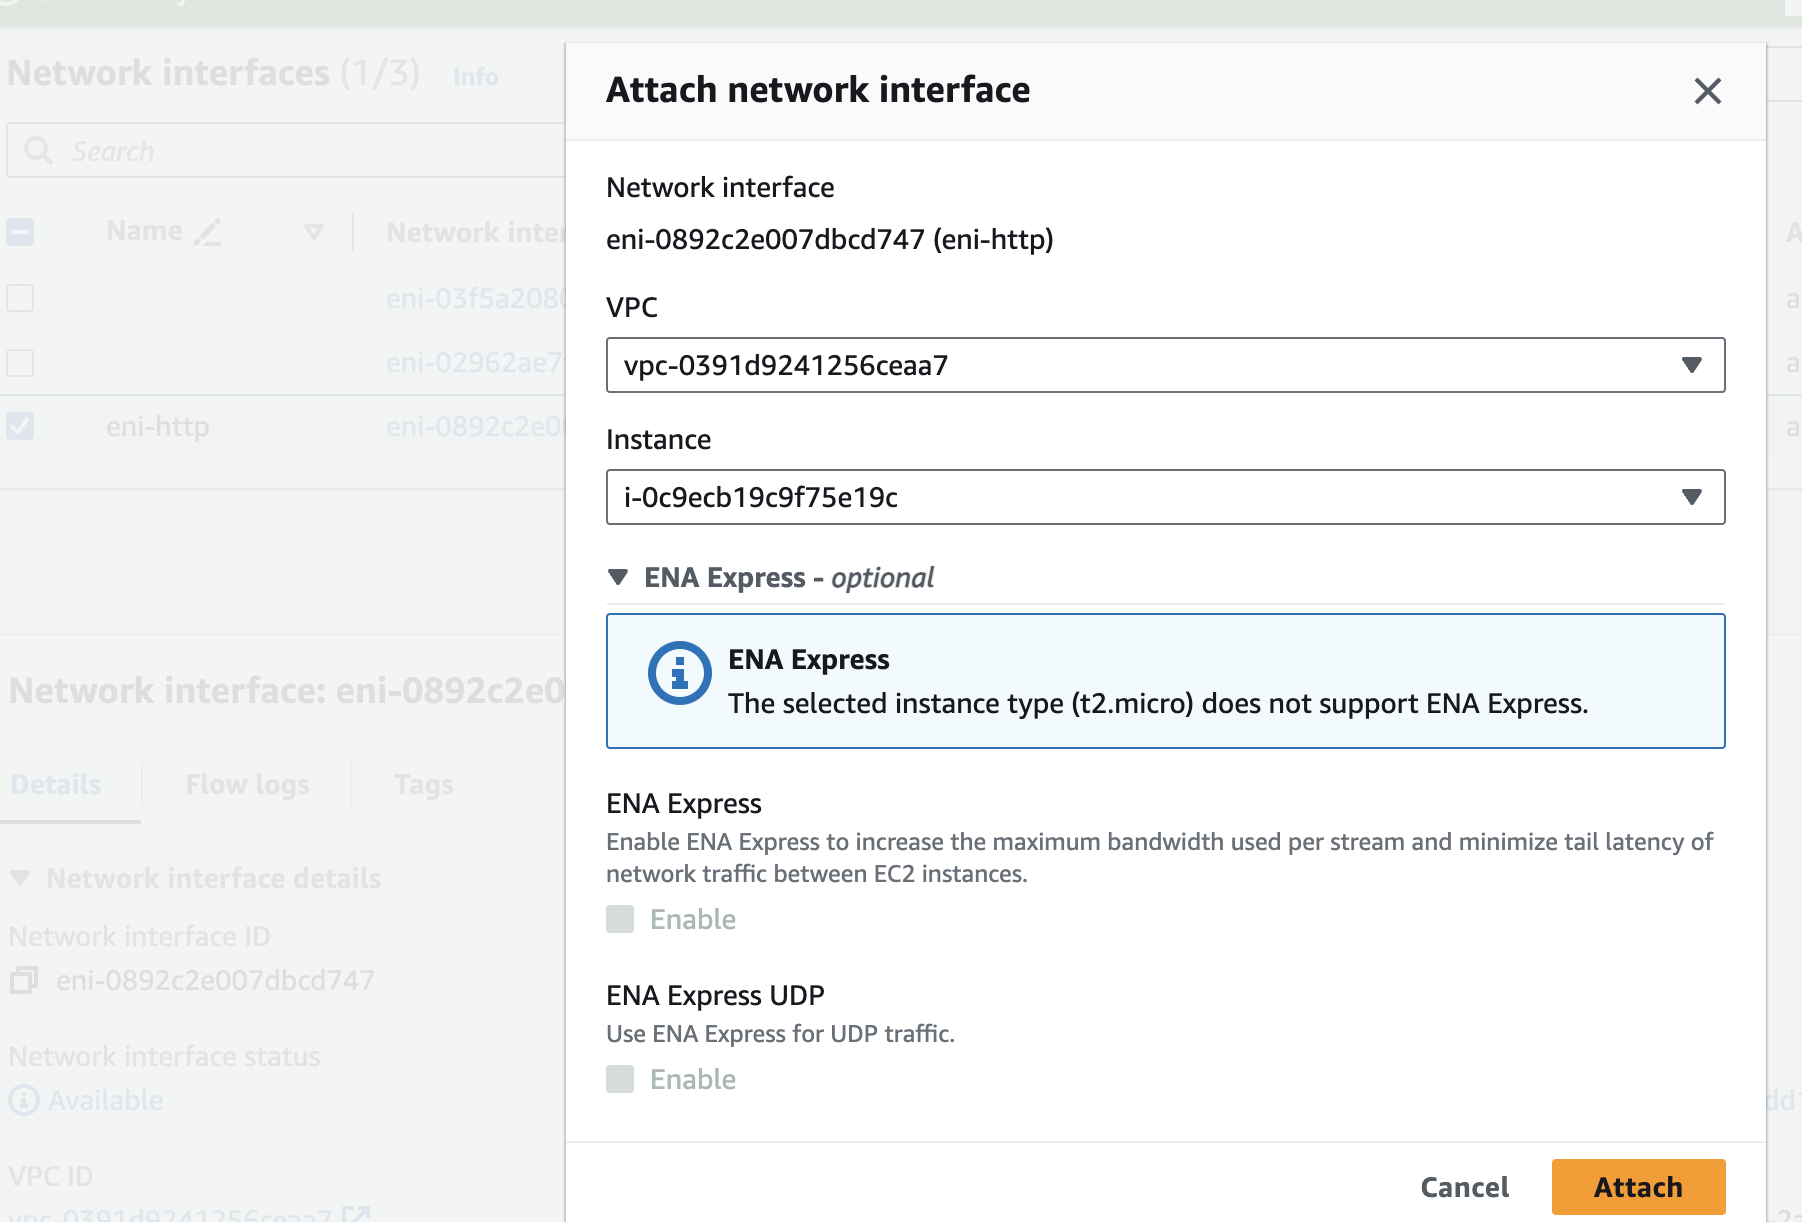Screen dimensions: 1802x1222
Task: Click the Name column sort arrow
Action: 313,232
